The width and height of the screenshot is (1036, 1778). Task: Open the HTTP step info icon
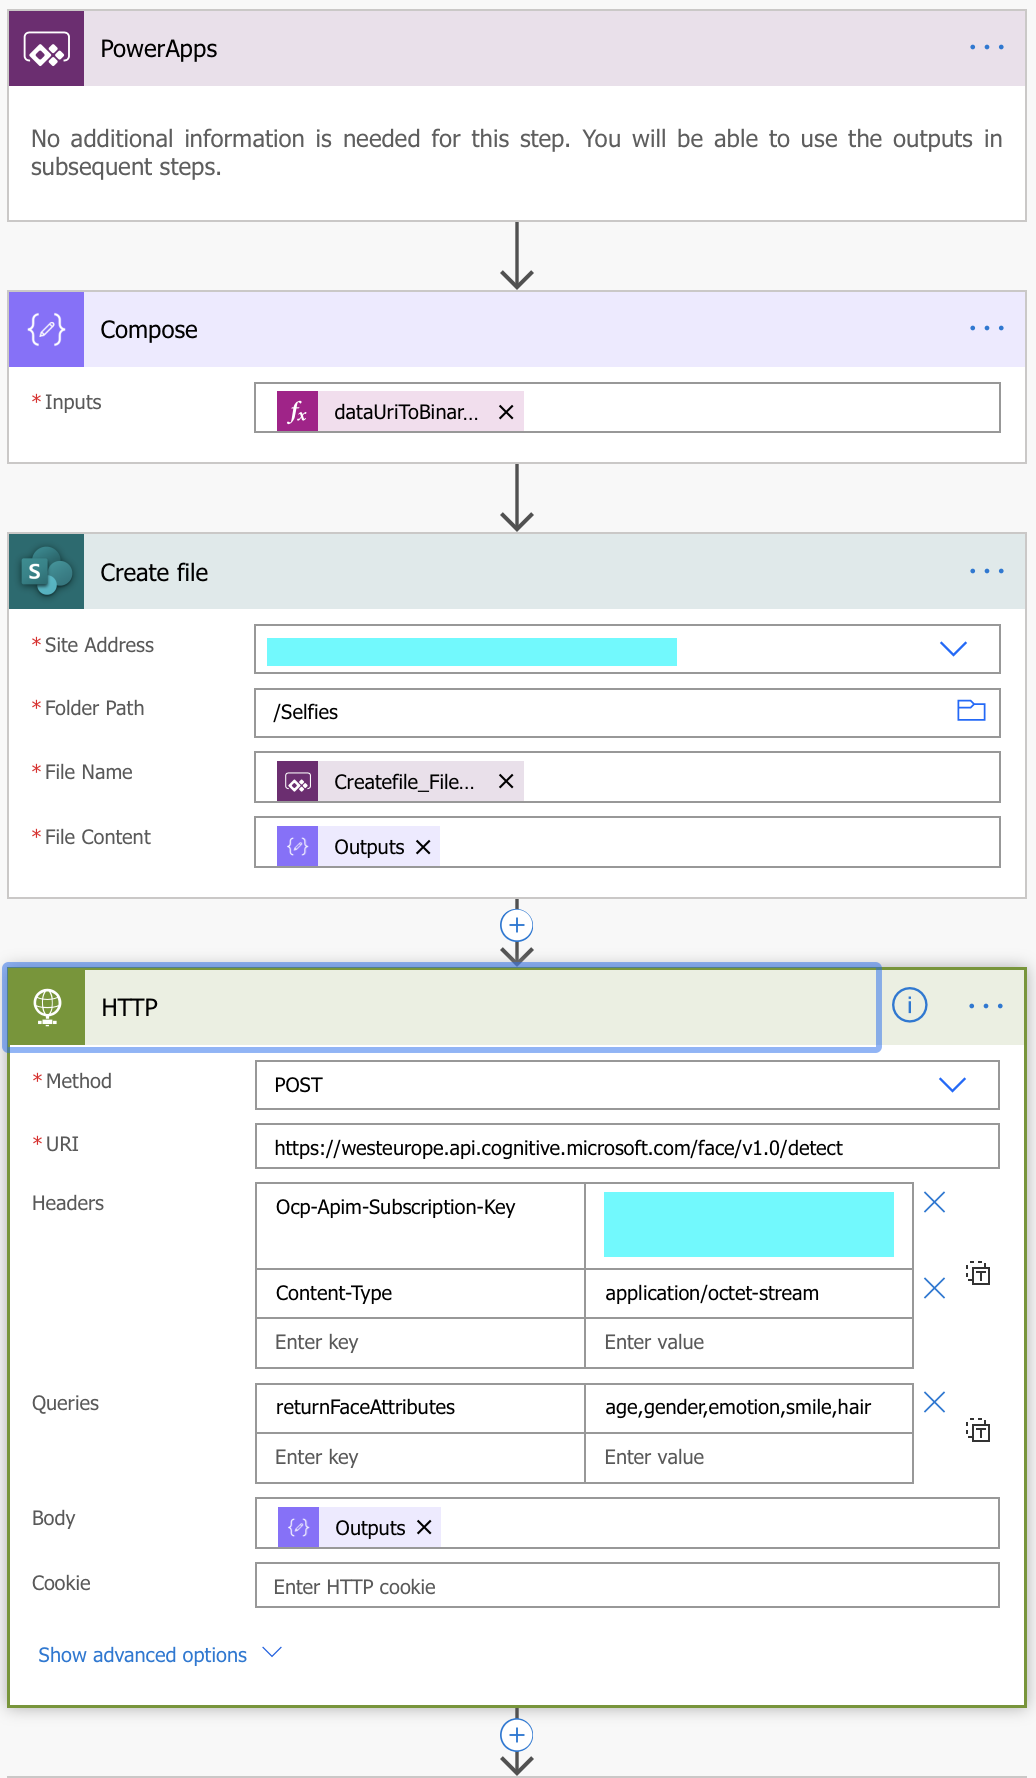(909, 1005)
